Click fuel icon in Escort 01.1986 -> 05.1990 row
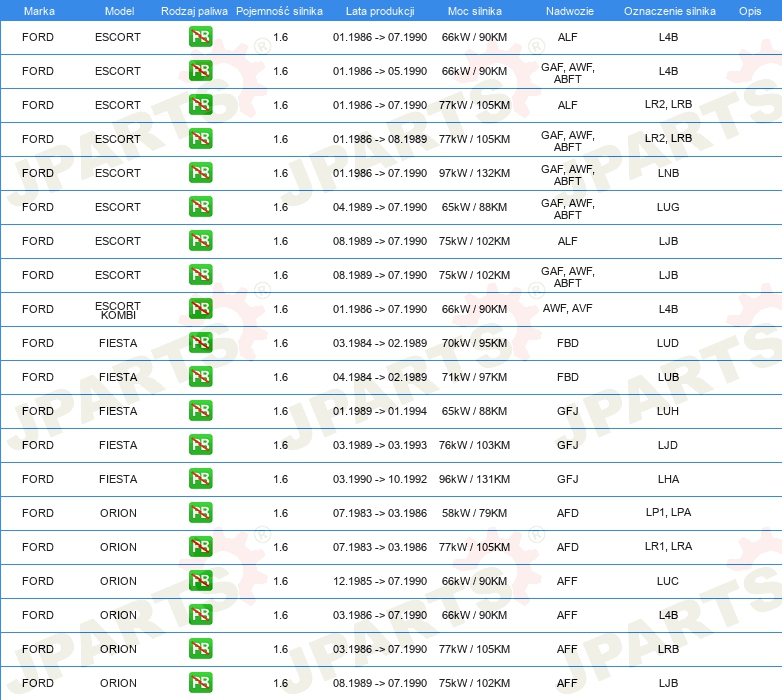The image size is (782, 700). pos(200,70)
